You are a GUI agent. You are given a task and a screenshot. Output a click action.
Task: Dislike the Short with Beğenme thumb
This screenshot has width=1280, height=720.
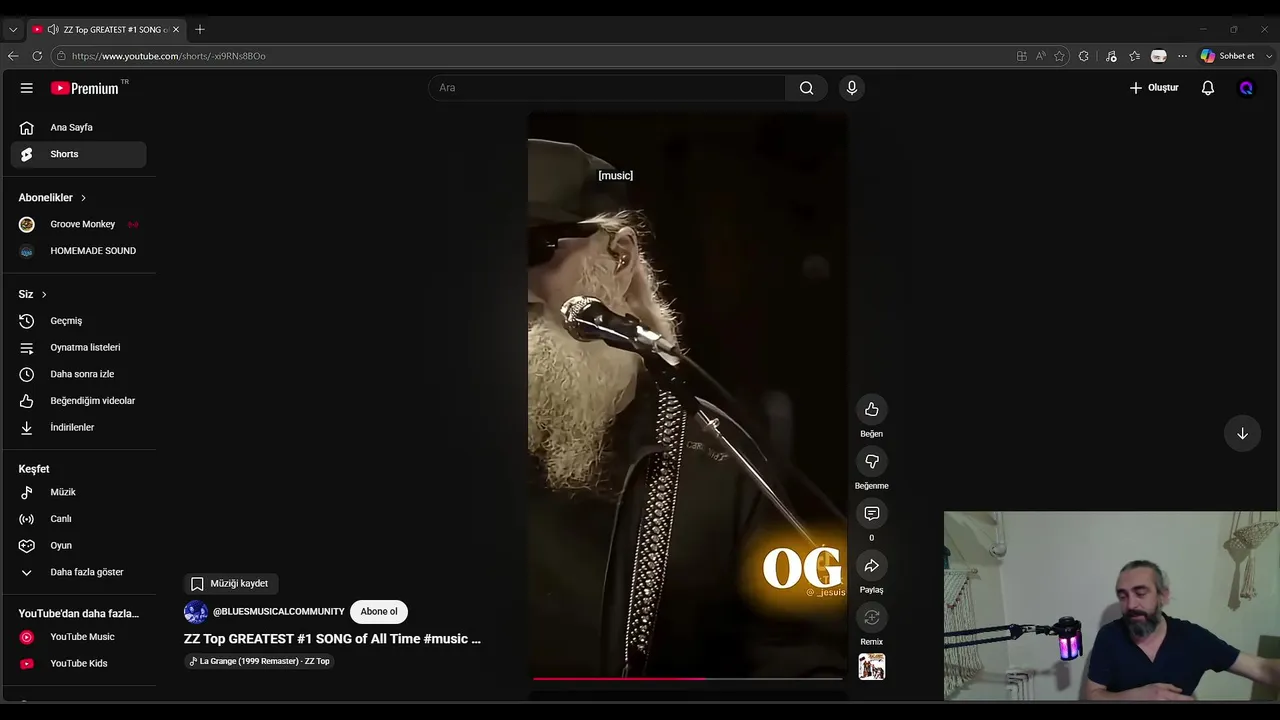pos(872,461)
